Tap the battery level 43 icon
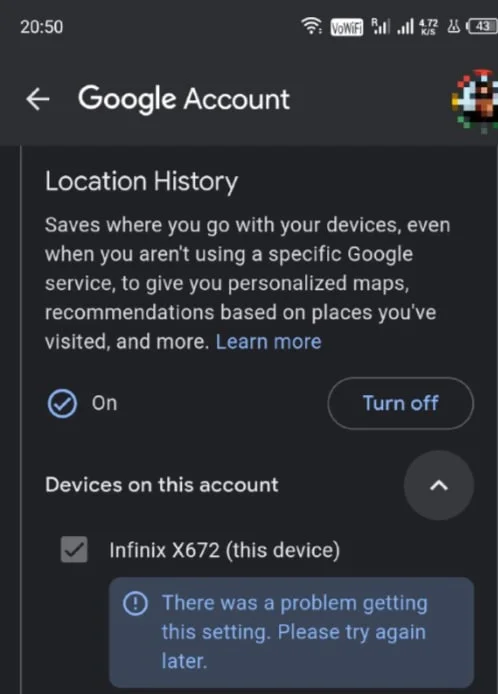Image resolution: width=498 pixels, height=694 pixels. (483, 27)
